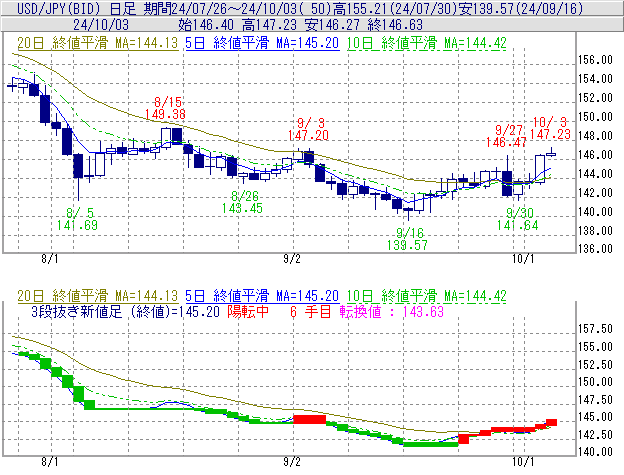Screen dimensions: 624x475
Task: Click the 20日 MA=144.13 legend in lower chart
Action: pos(98,296)
